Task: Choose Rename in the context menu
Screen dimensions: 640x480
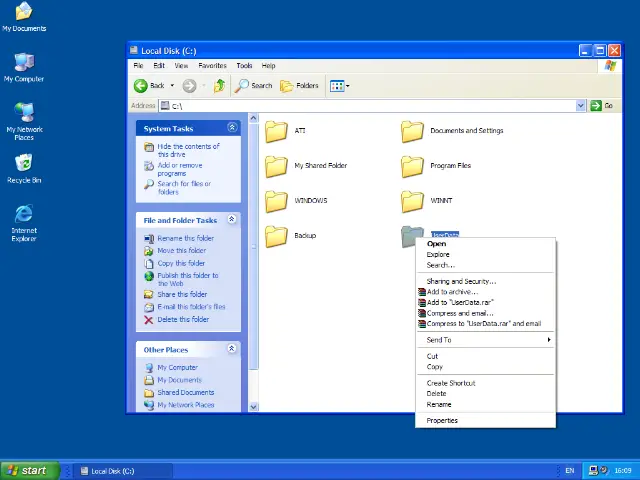Action: pyautogui.click(x=485, y=404)
